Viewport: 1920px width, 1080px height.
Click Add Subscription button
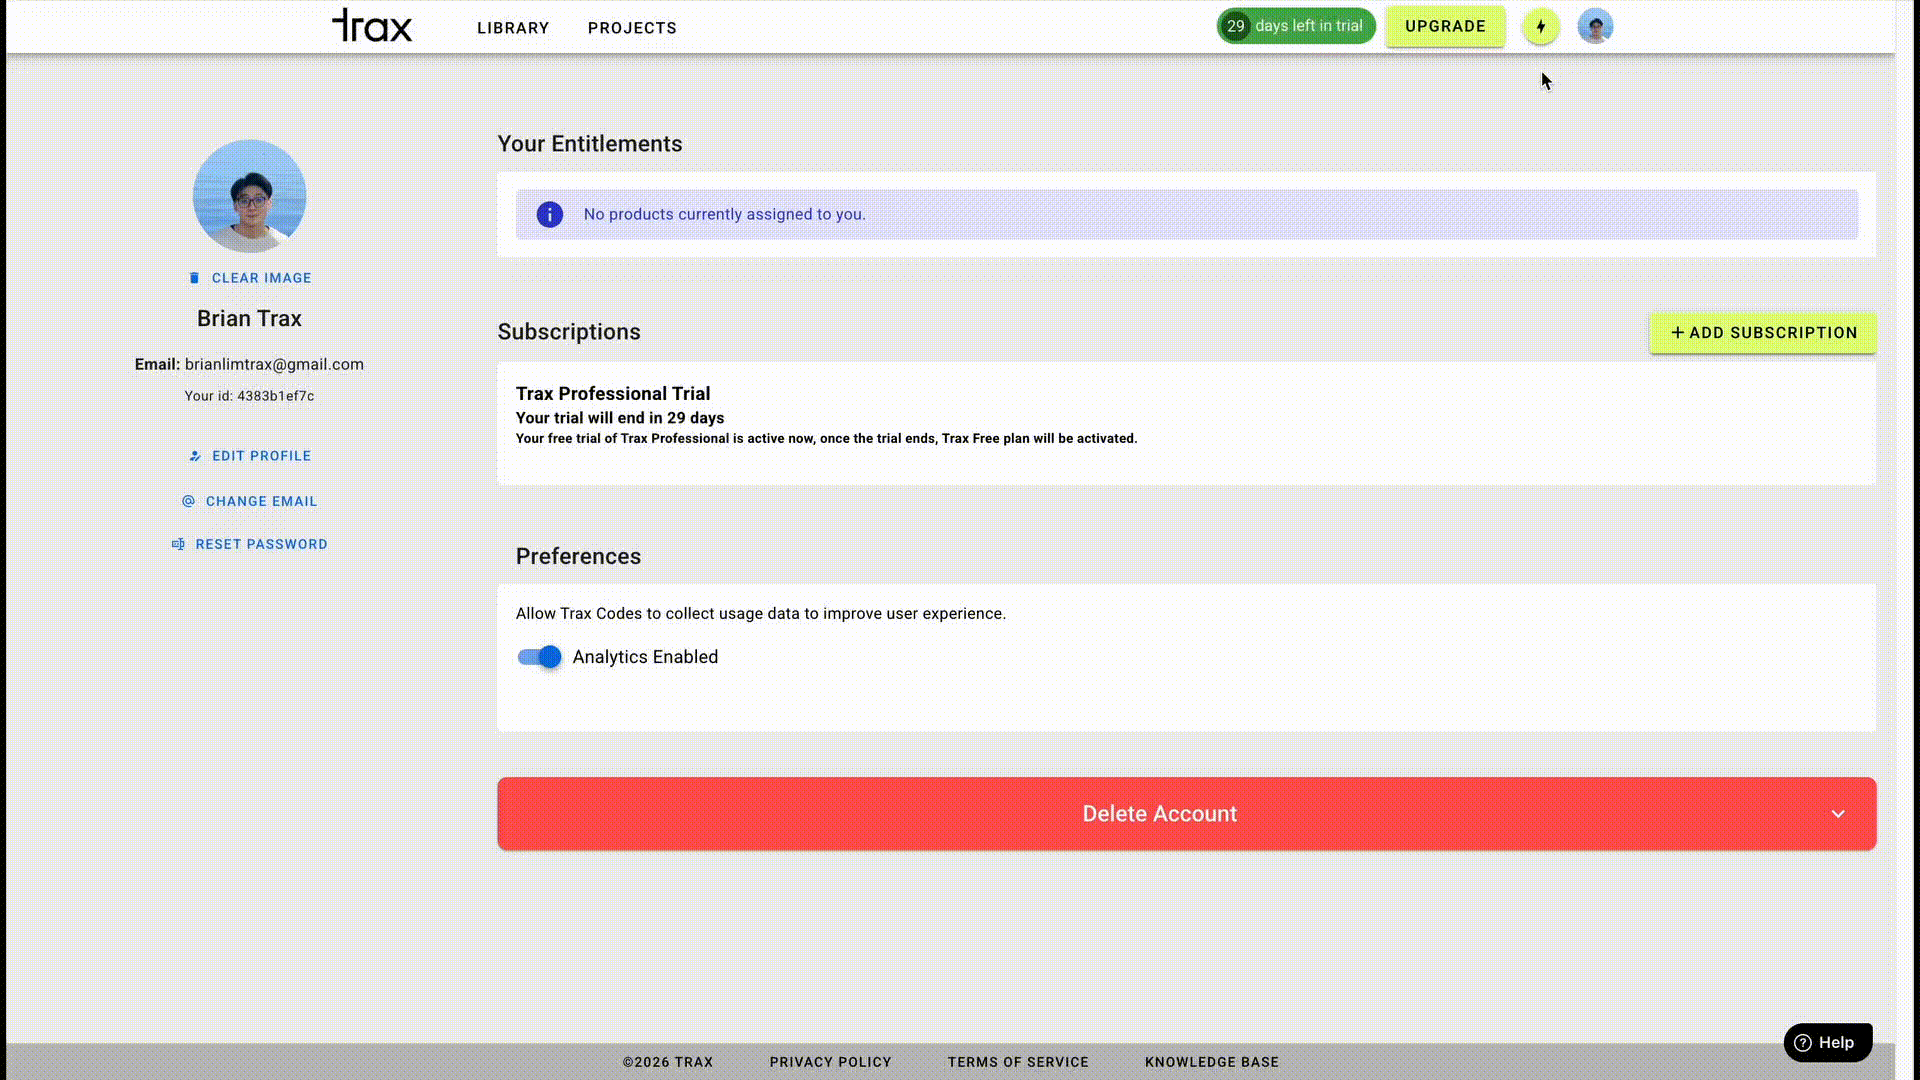(x=1762, y=333)
